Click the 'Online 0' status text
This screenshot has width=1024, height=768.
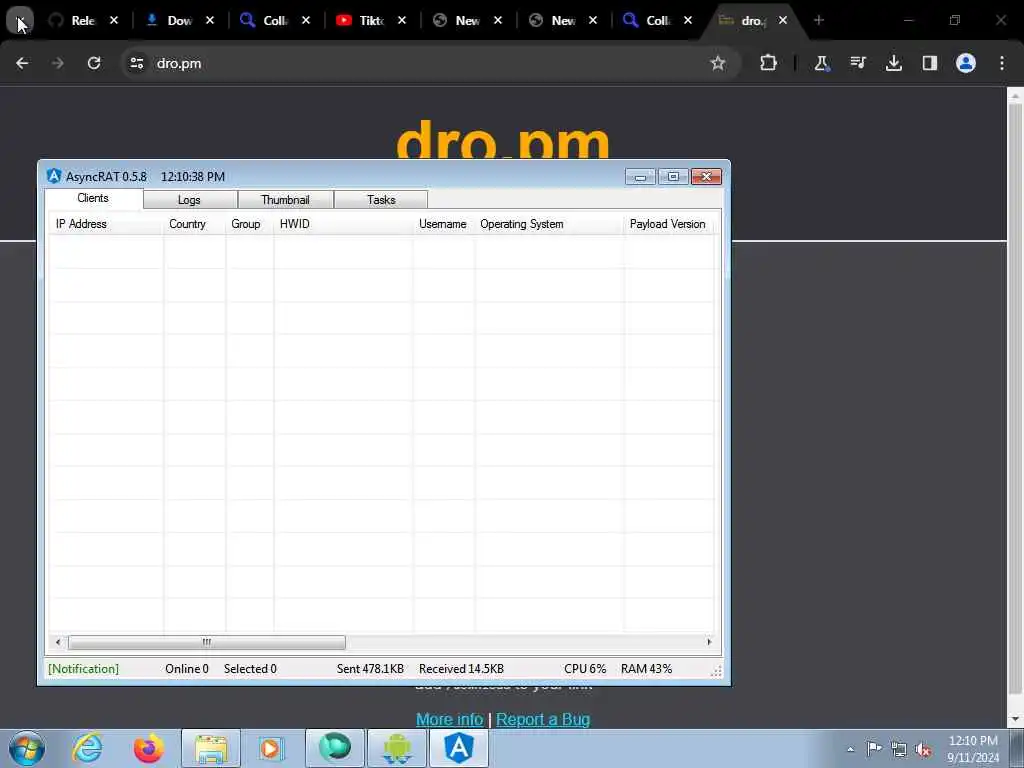tap(187, 669)
